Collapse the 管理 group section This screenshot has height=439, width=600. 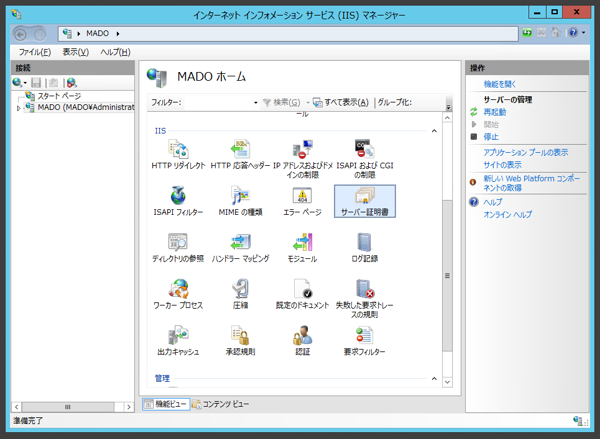pyautogui.click(x=434, y=379)
